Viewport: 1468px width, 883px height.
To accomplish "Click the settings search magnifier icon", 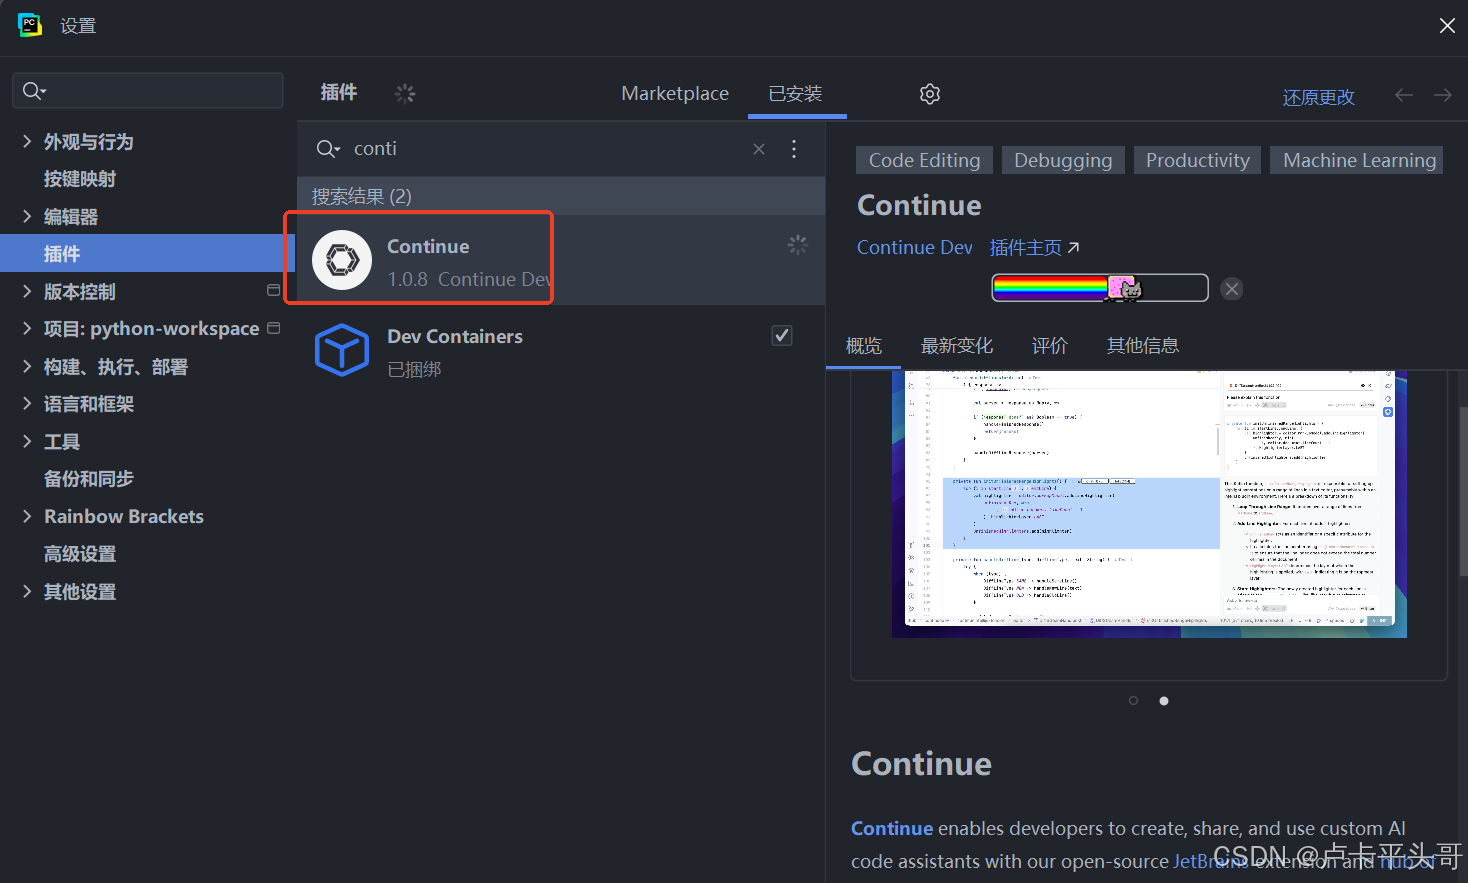I will tap(33, 91).
